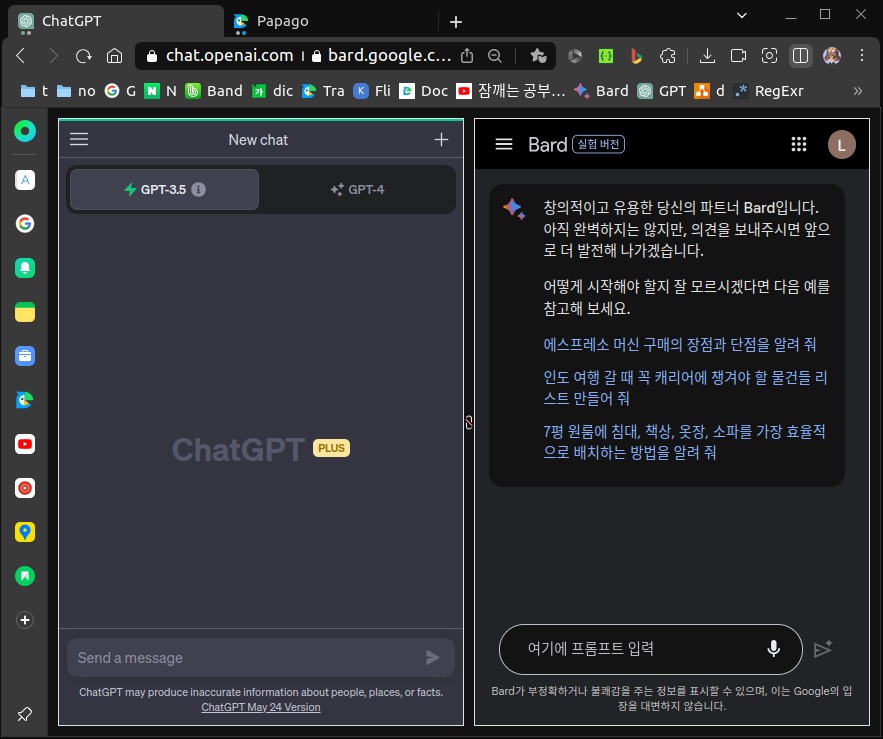Click the Bard 실험 버전 badge
This screenshot has width=883, height=739.
click(598, 144)
